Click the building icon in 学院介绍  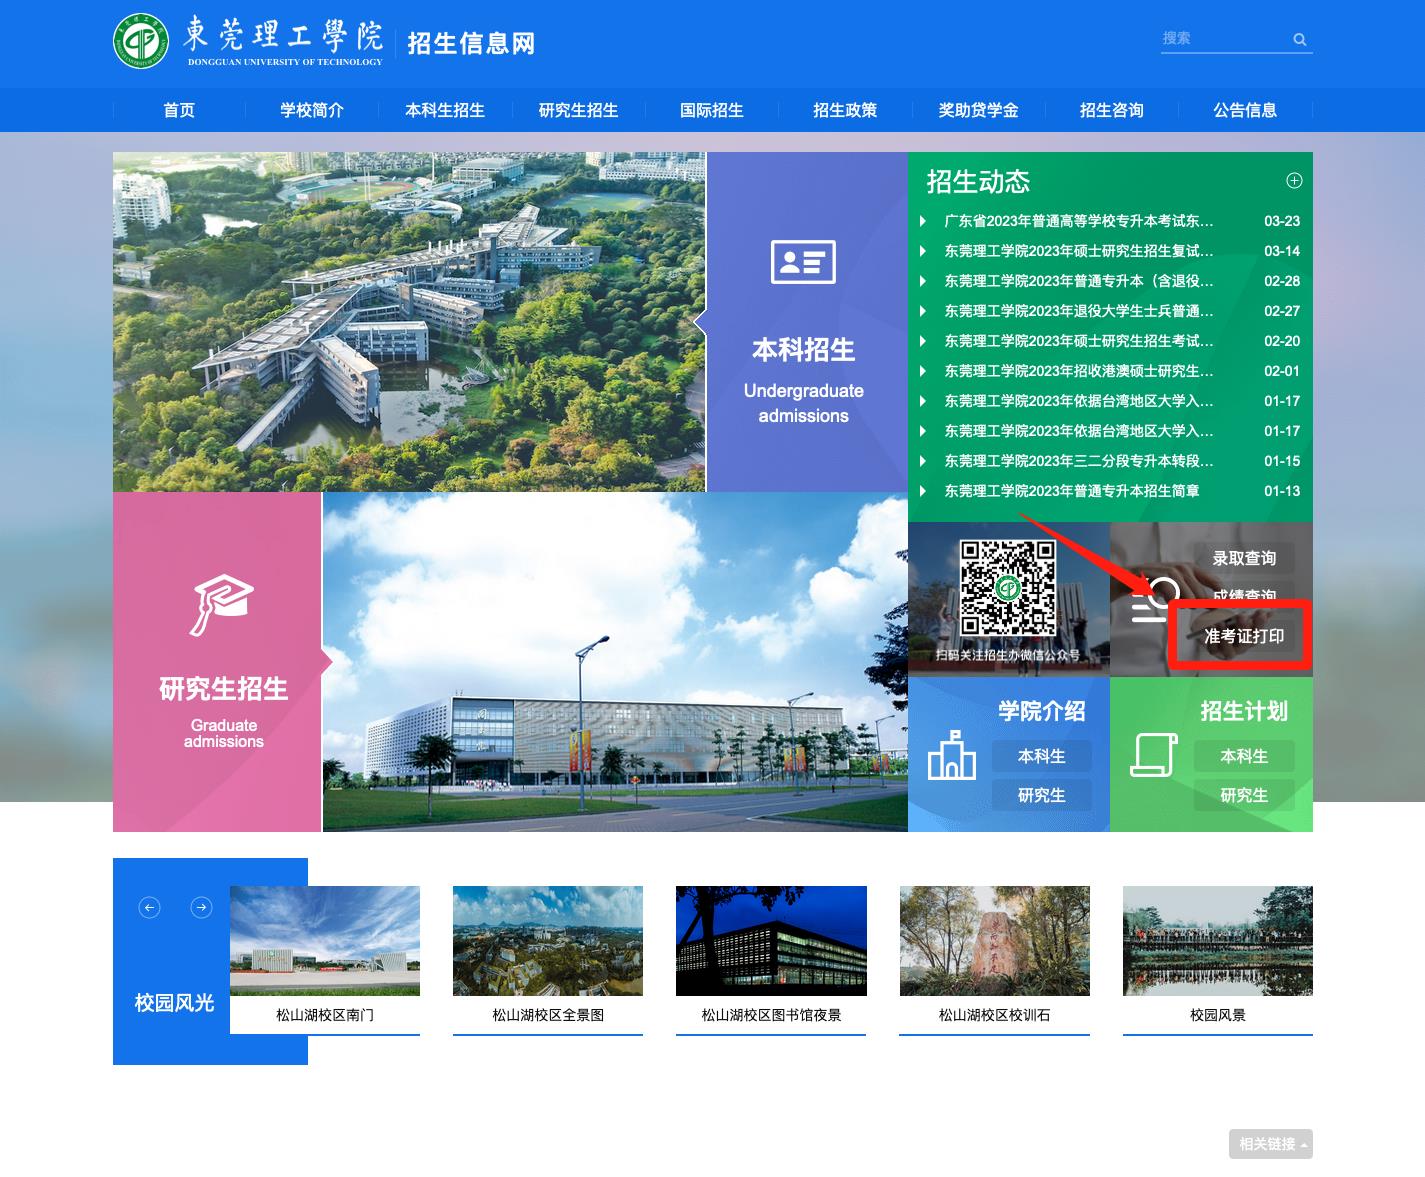[951, 755]
